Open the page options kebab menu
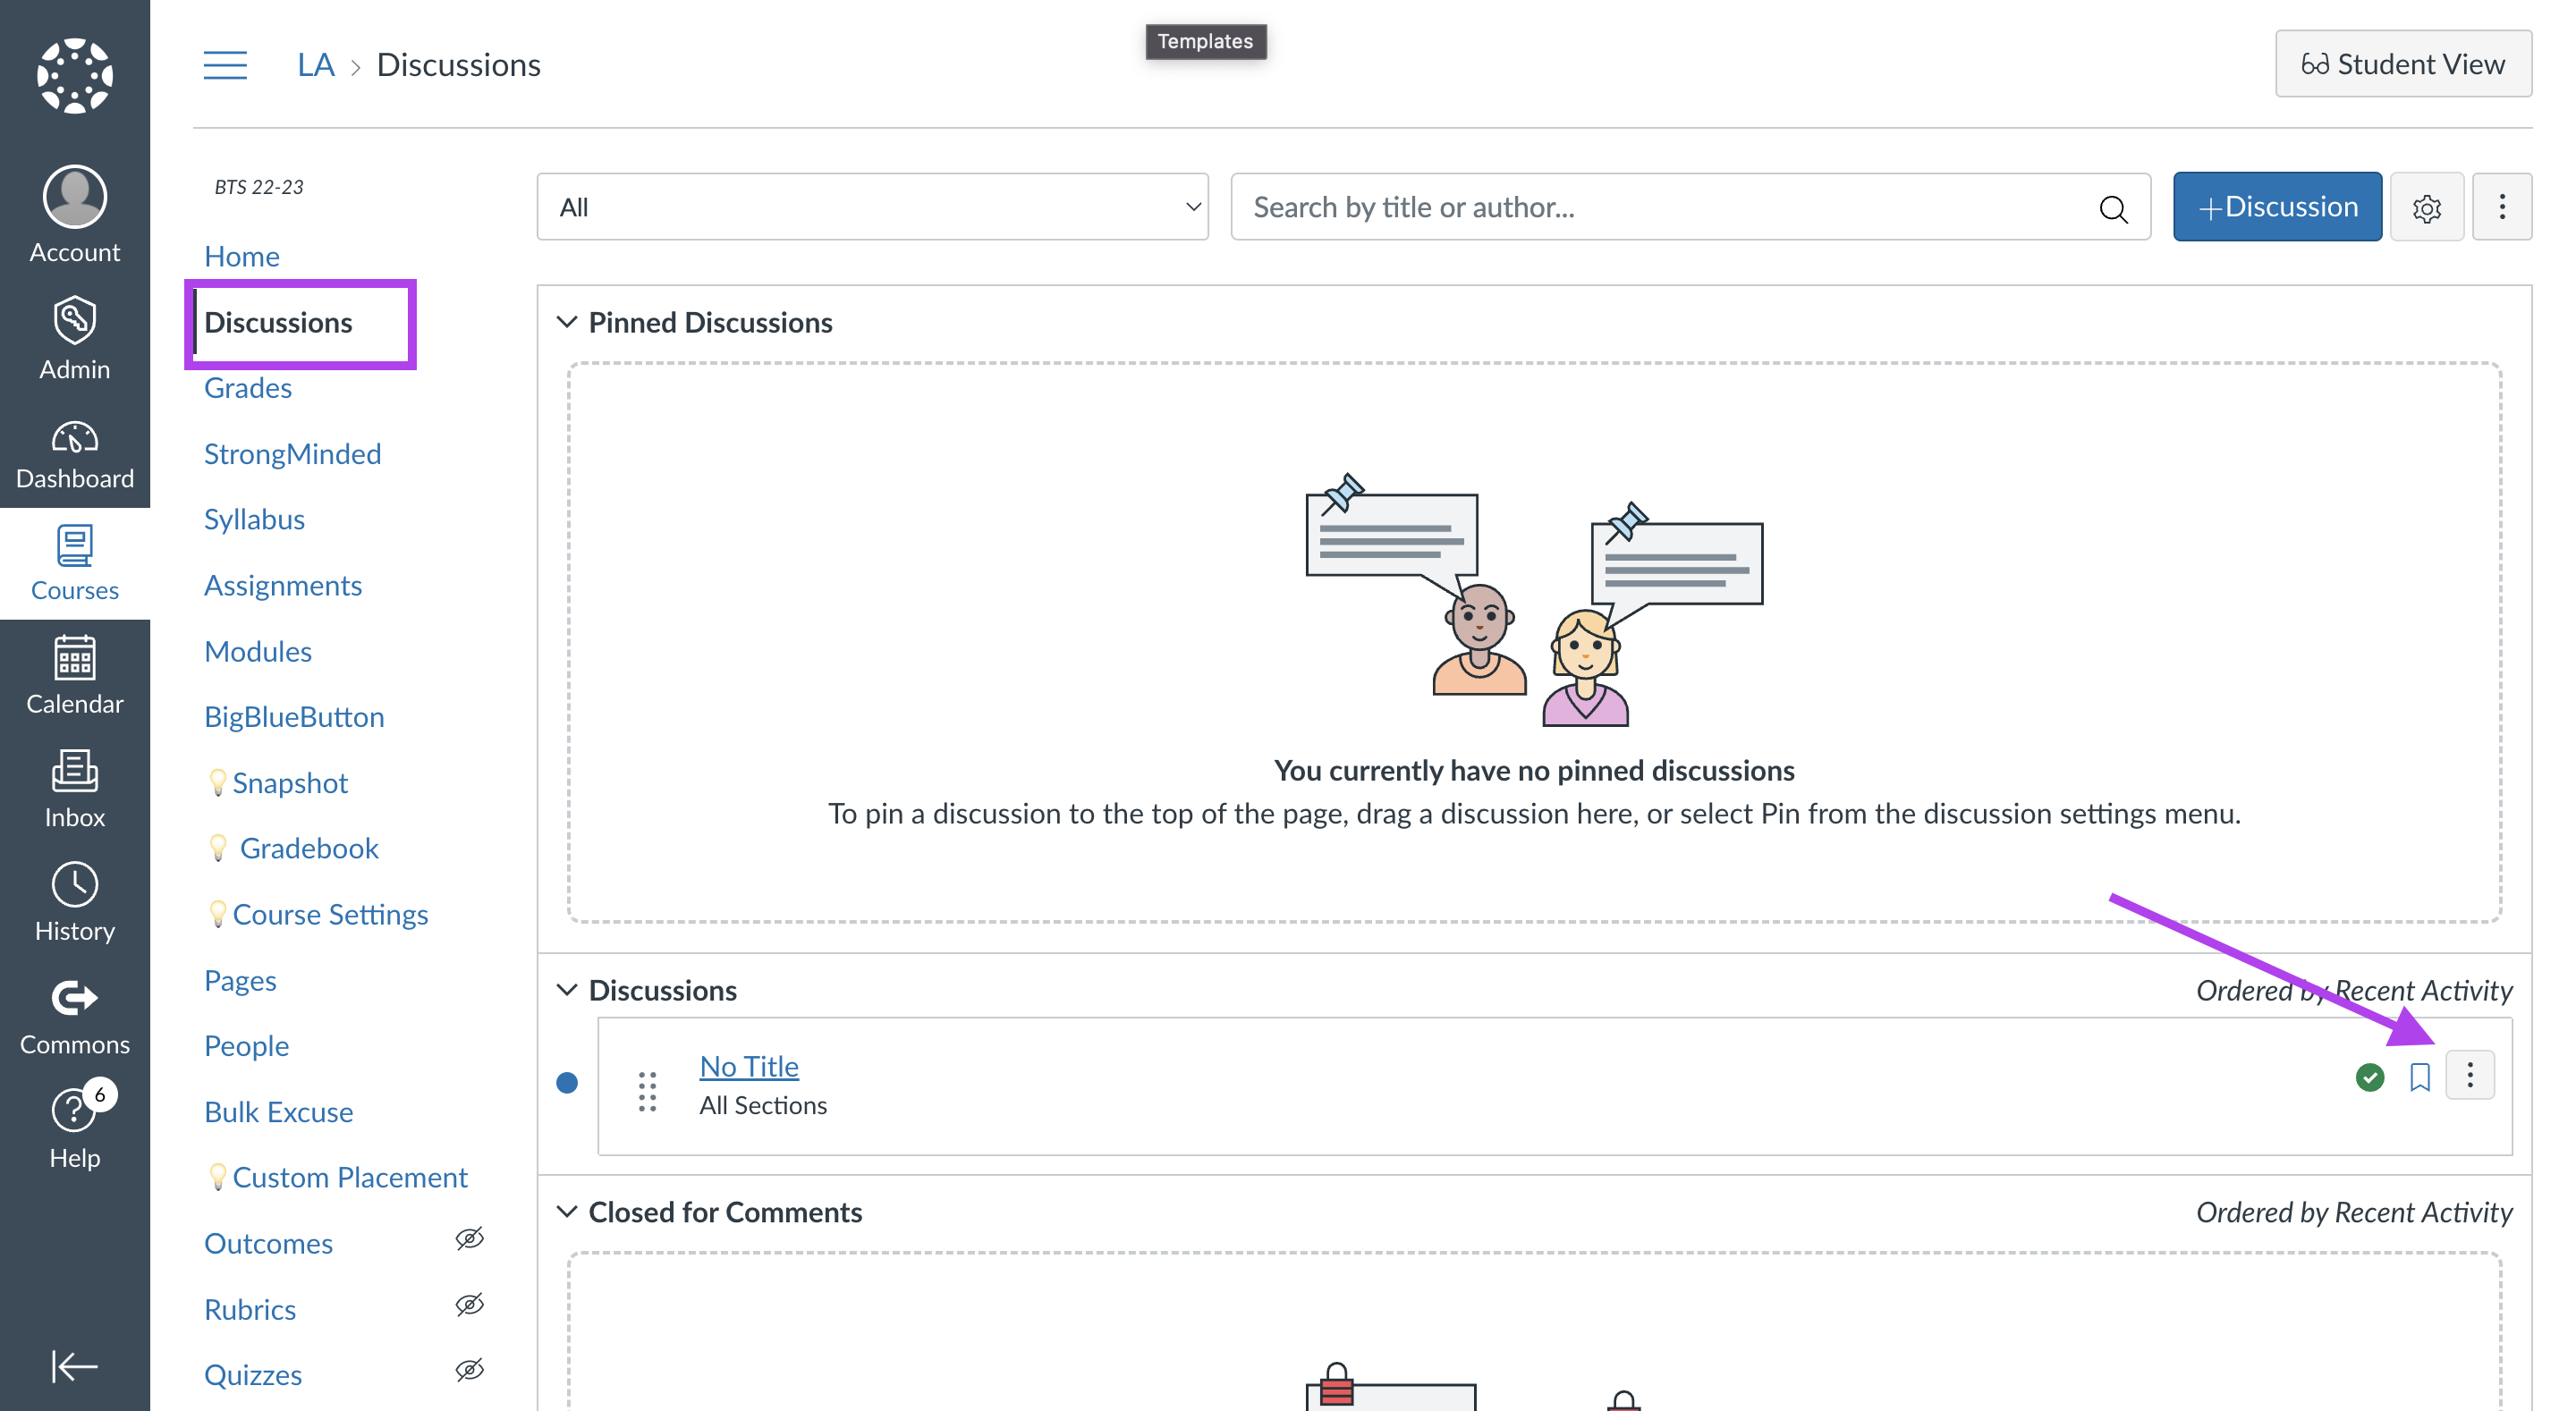This screenshot has height=1411, width=2576. [x=2502, y=207]
